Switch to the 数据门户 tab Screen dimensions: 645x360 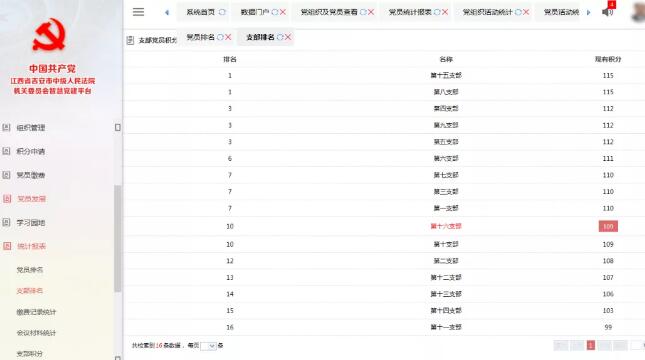255,12
